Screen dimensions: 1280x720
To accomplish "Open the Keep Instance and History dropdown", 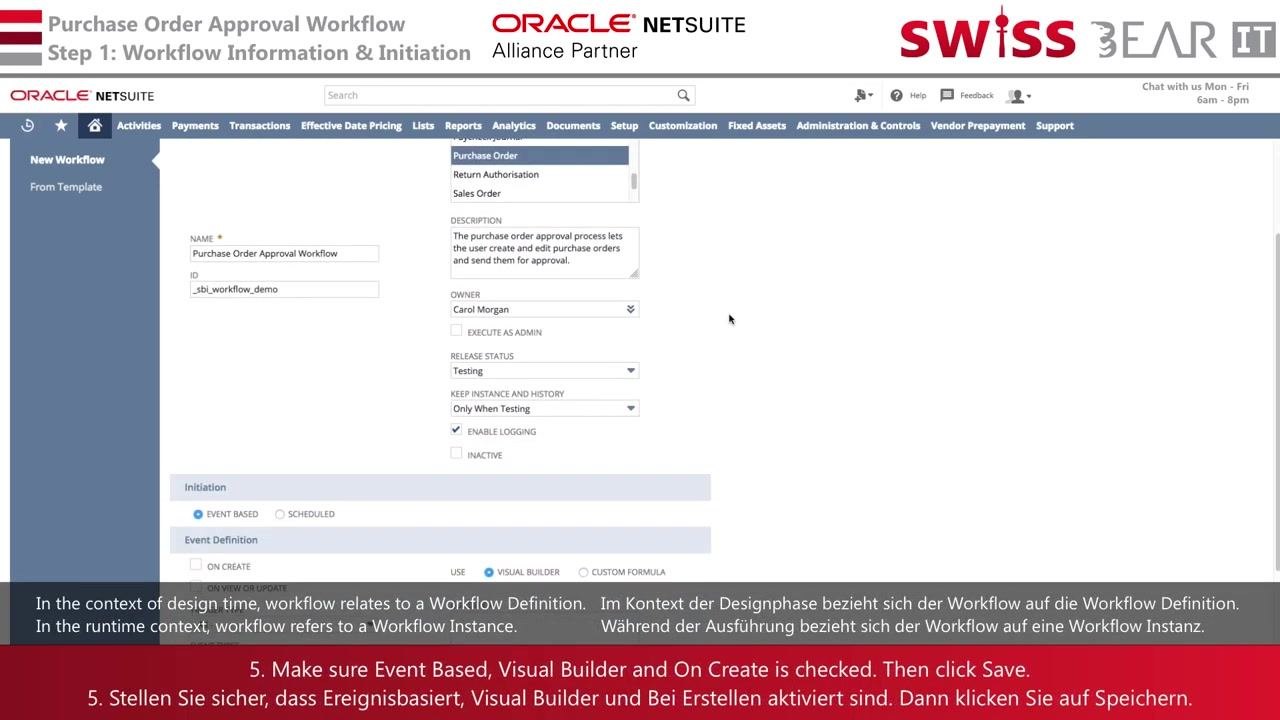I will (x=544, y=409).
